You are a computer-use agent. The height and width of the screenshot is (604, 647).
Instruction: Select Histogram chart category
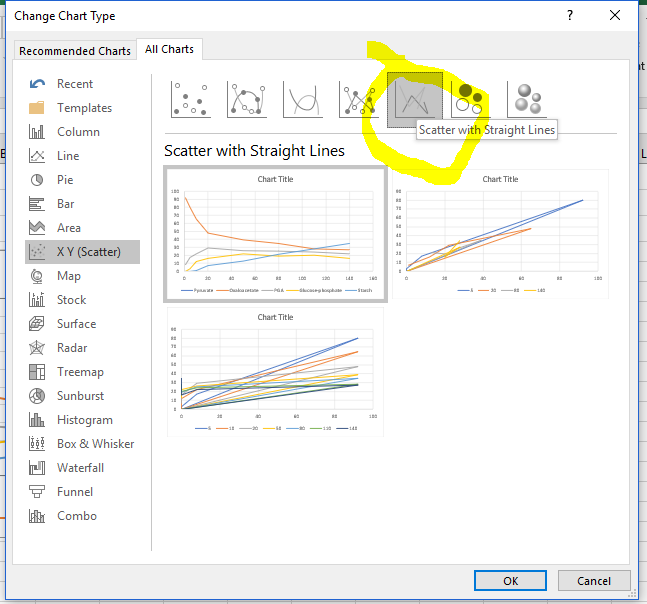[83, 420]
